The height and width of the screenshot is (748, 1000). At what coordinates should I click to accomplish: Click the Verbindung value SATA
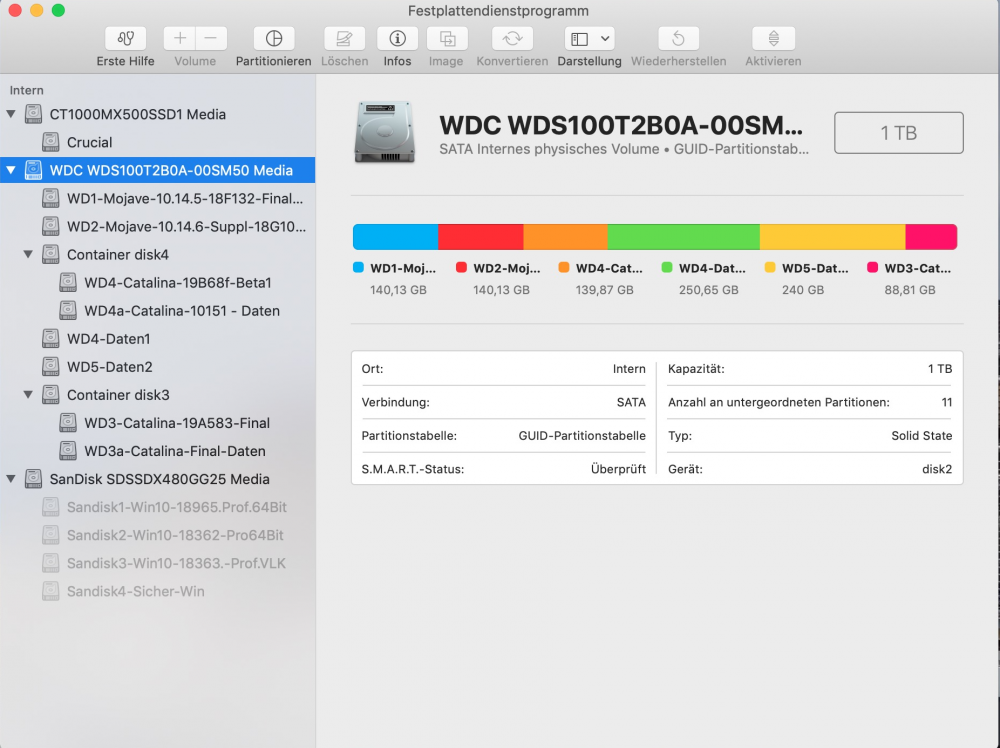click(x=631, y=402)
